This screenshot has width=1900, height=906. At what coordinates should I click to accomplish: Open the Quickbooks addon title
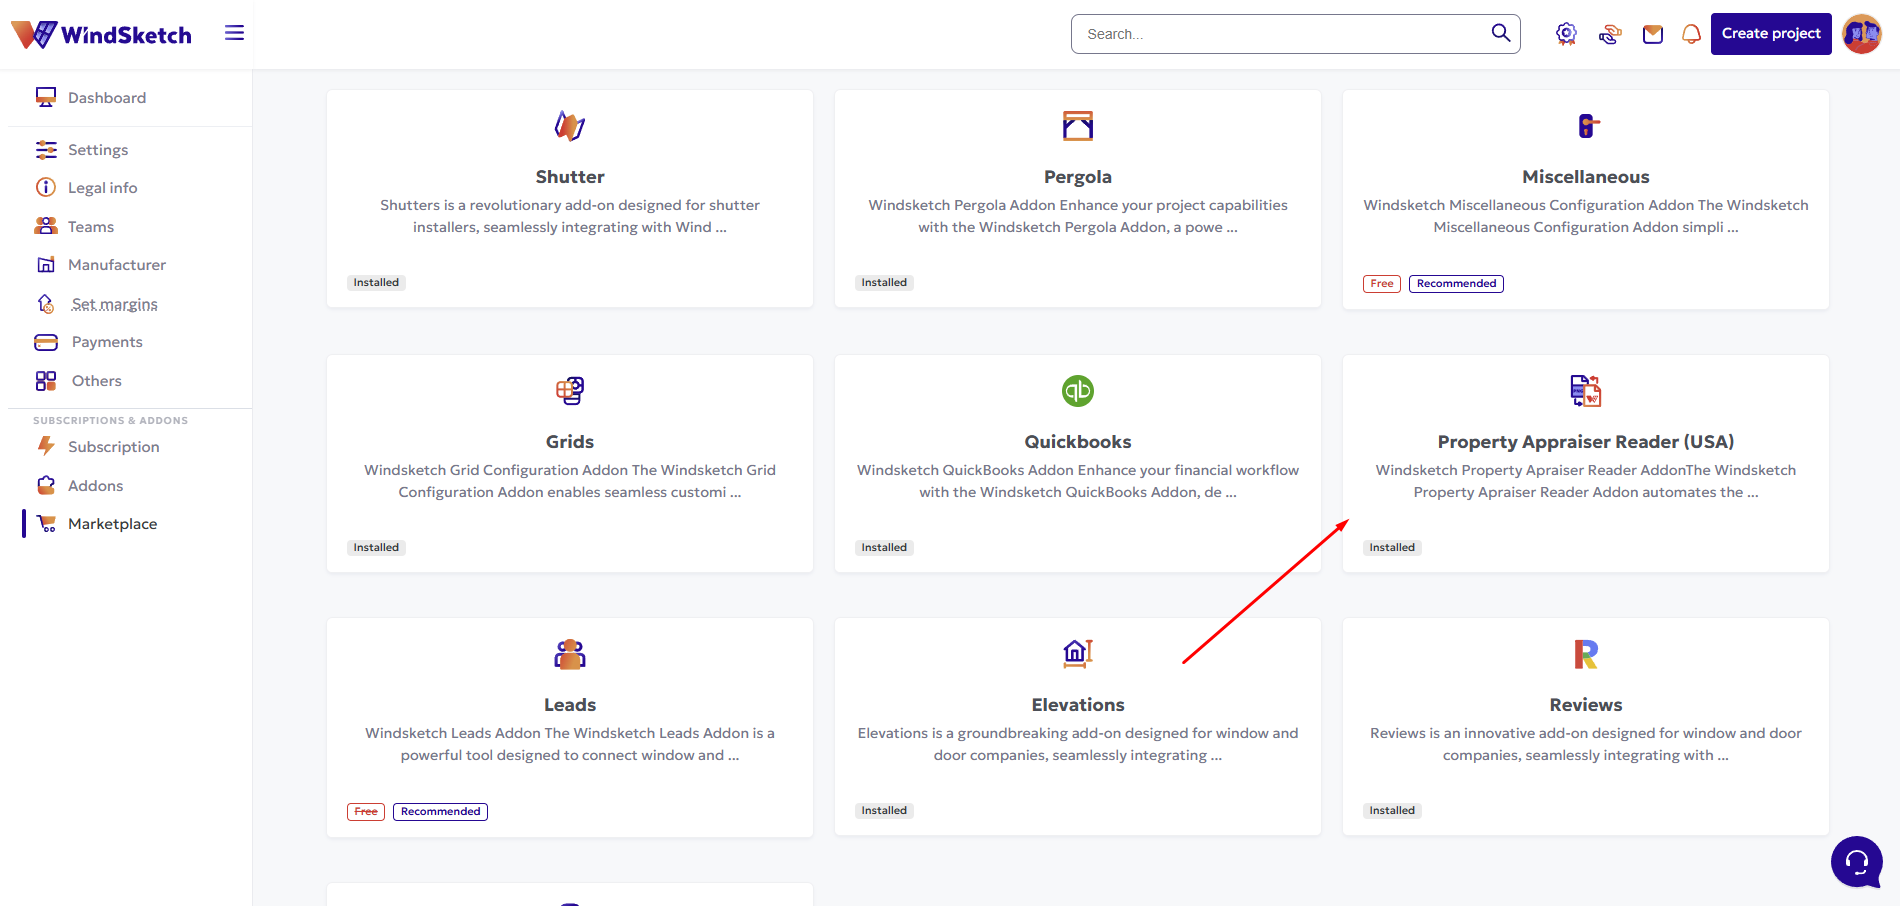[1078, 442]
